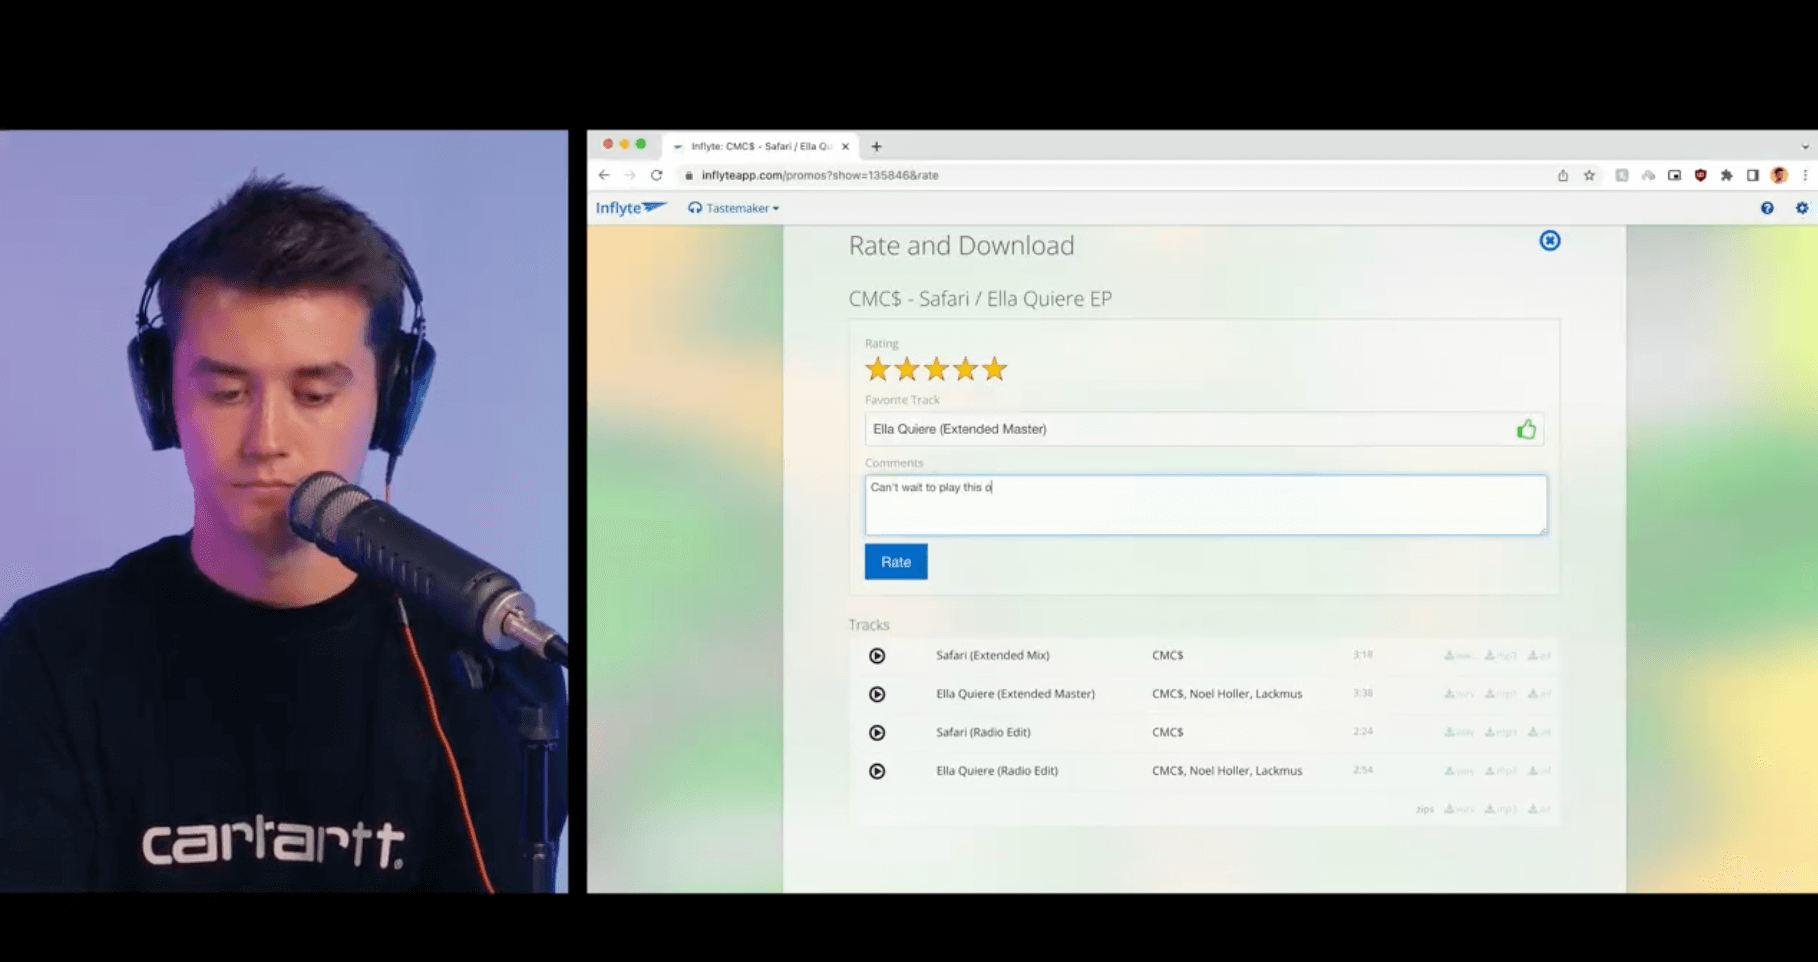Click the browser address bar URL
This screenshot has width=1818, height=962.
820,175
